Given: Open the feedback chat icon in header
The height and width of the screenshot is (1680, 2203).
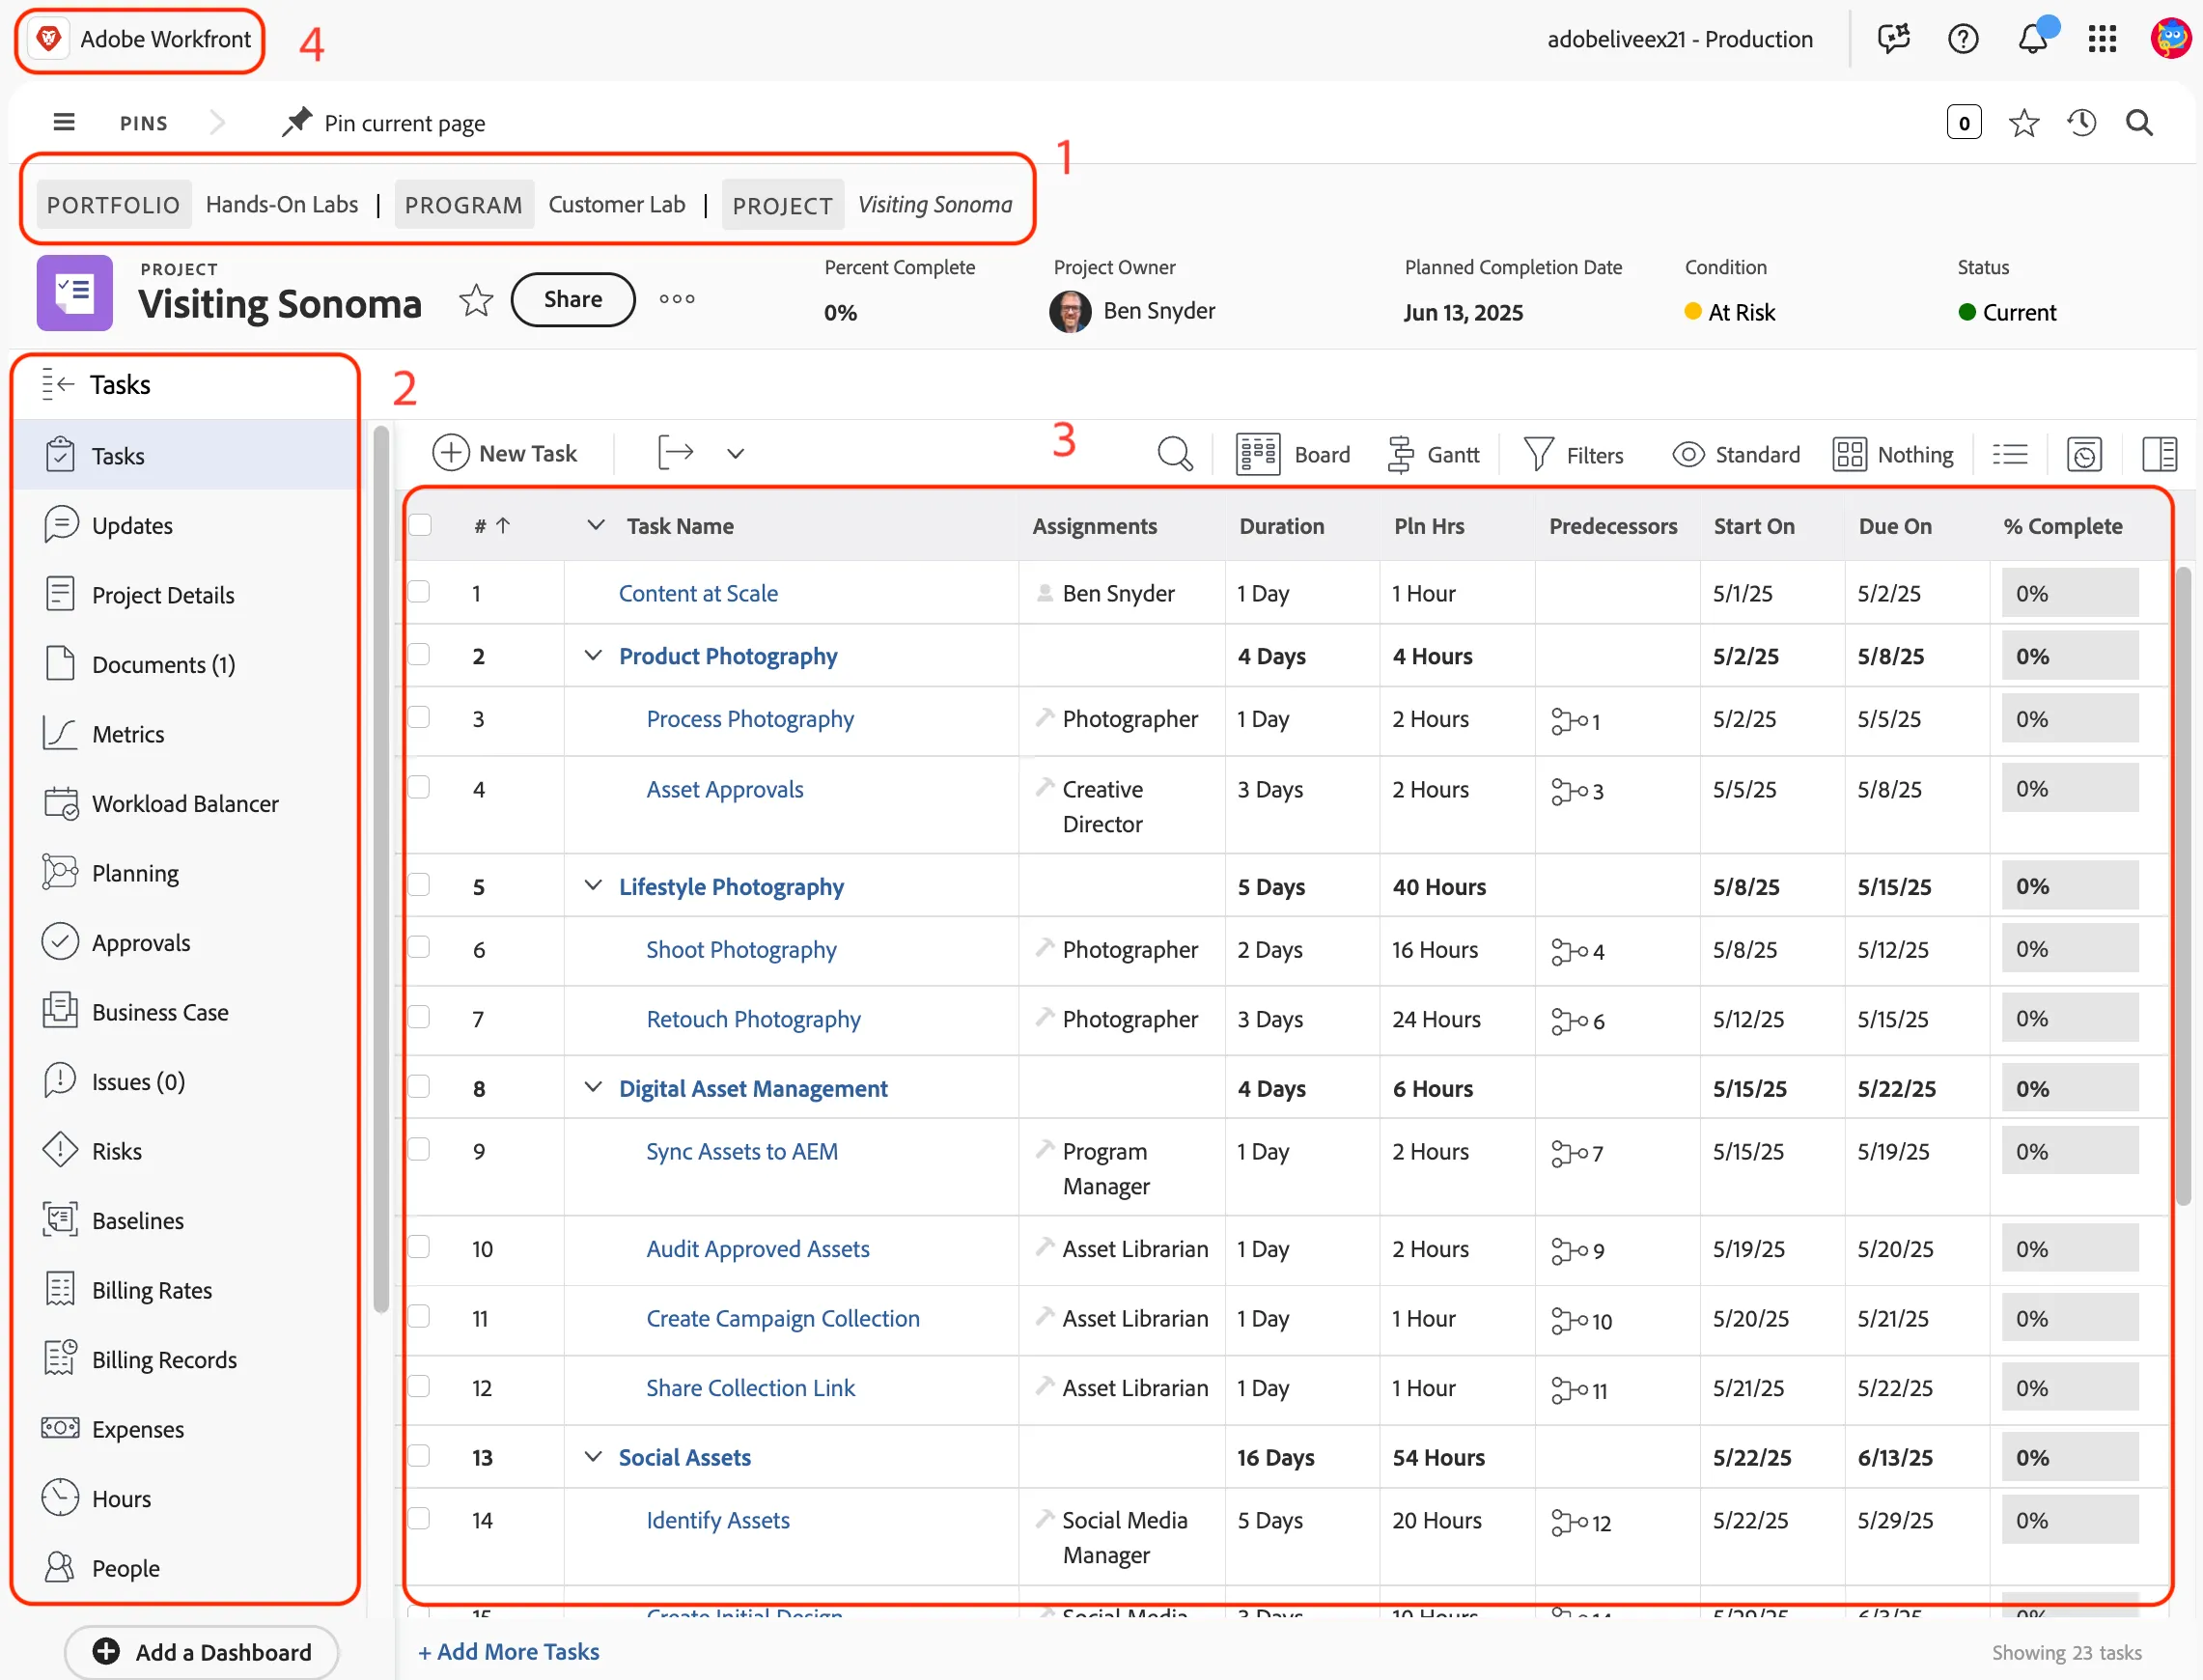Looking at the screenshot, I should [1894, 39].
